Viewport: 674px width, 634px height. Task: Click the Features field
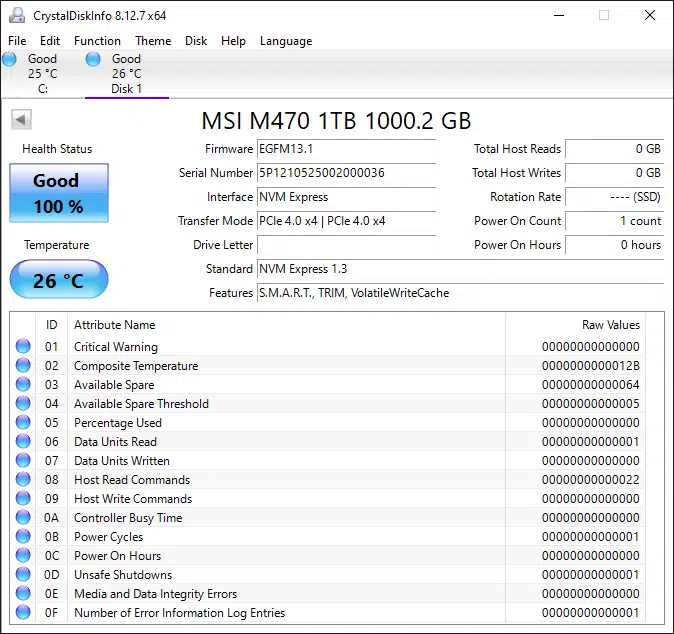461,293
